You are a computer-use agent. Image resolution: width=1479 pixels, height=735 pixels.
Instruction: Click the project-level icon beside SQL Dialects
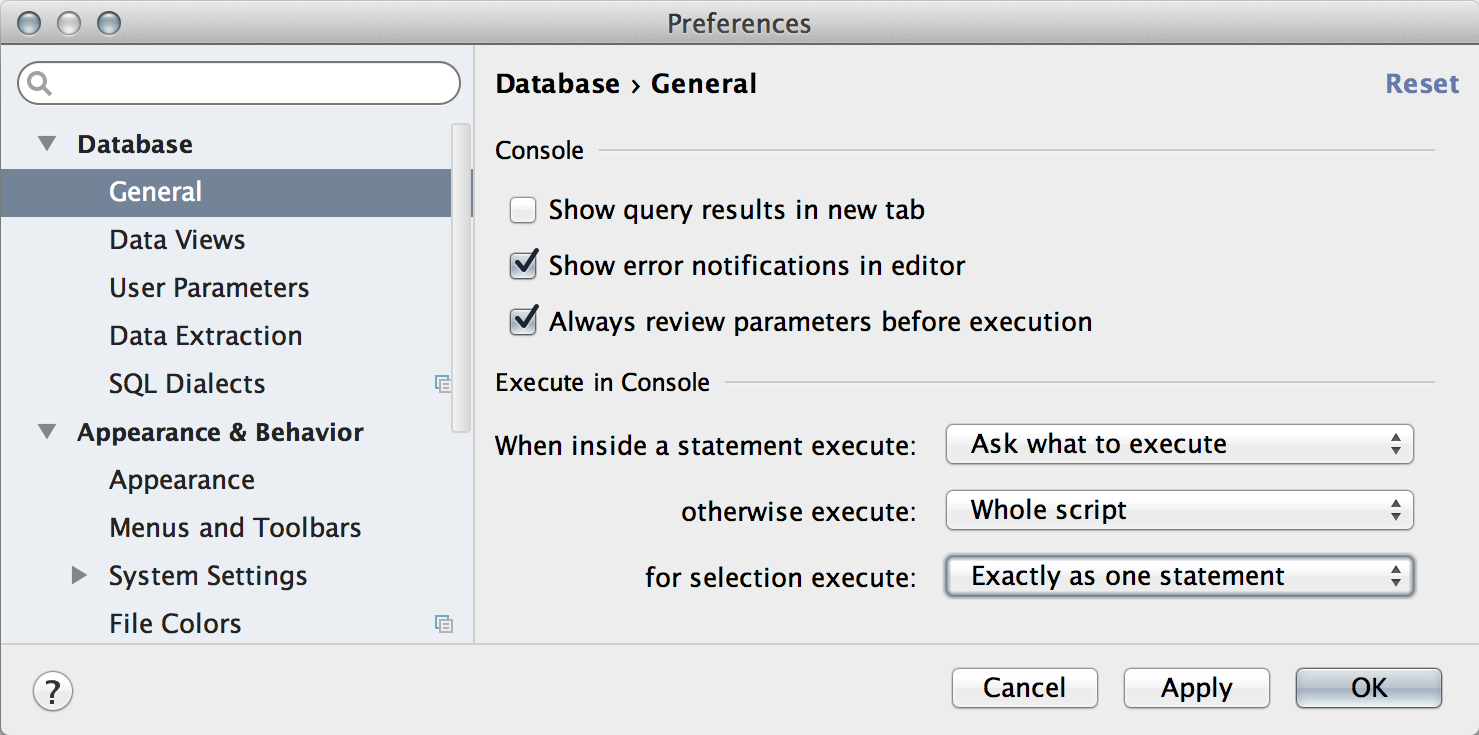(443, 384)
